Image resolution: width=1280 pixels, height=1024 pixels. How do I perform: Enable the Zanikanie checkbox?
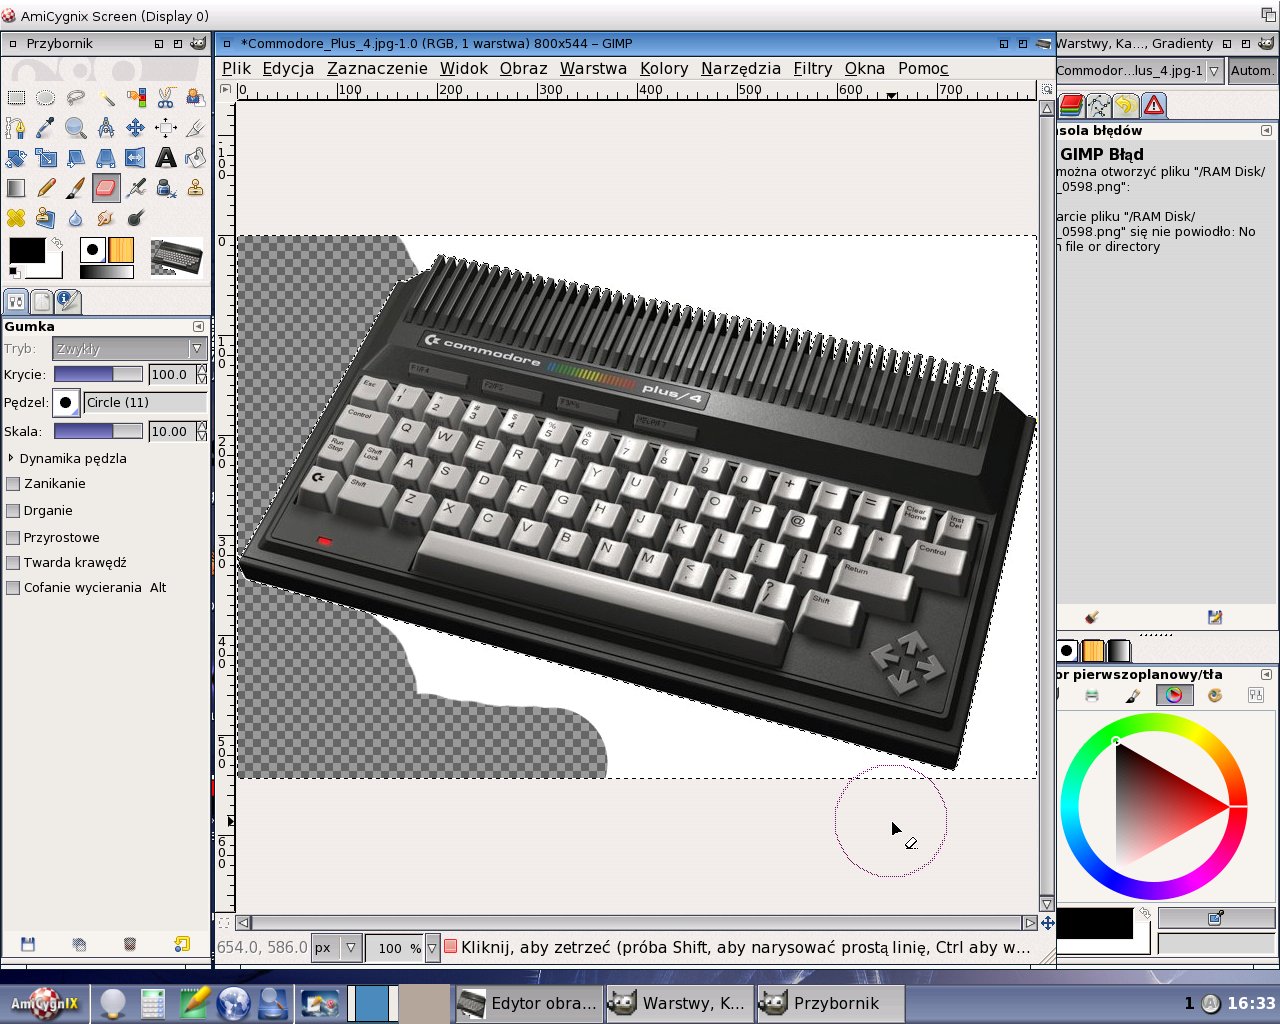(x=13, y=483)
